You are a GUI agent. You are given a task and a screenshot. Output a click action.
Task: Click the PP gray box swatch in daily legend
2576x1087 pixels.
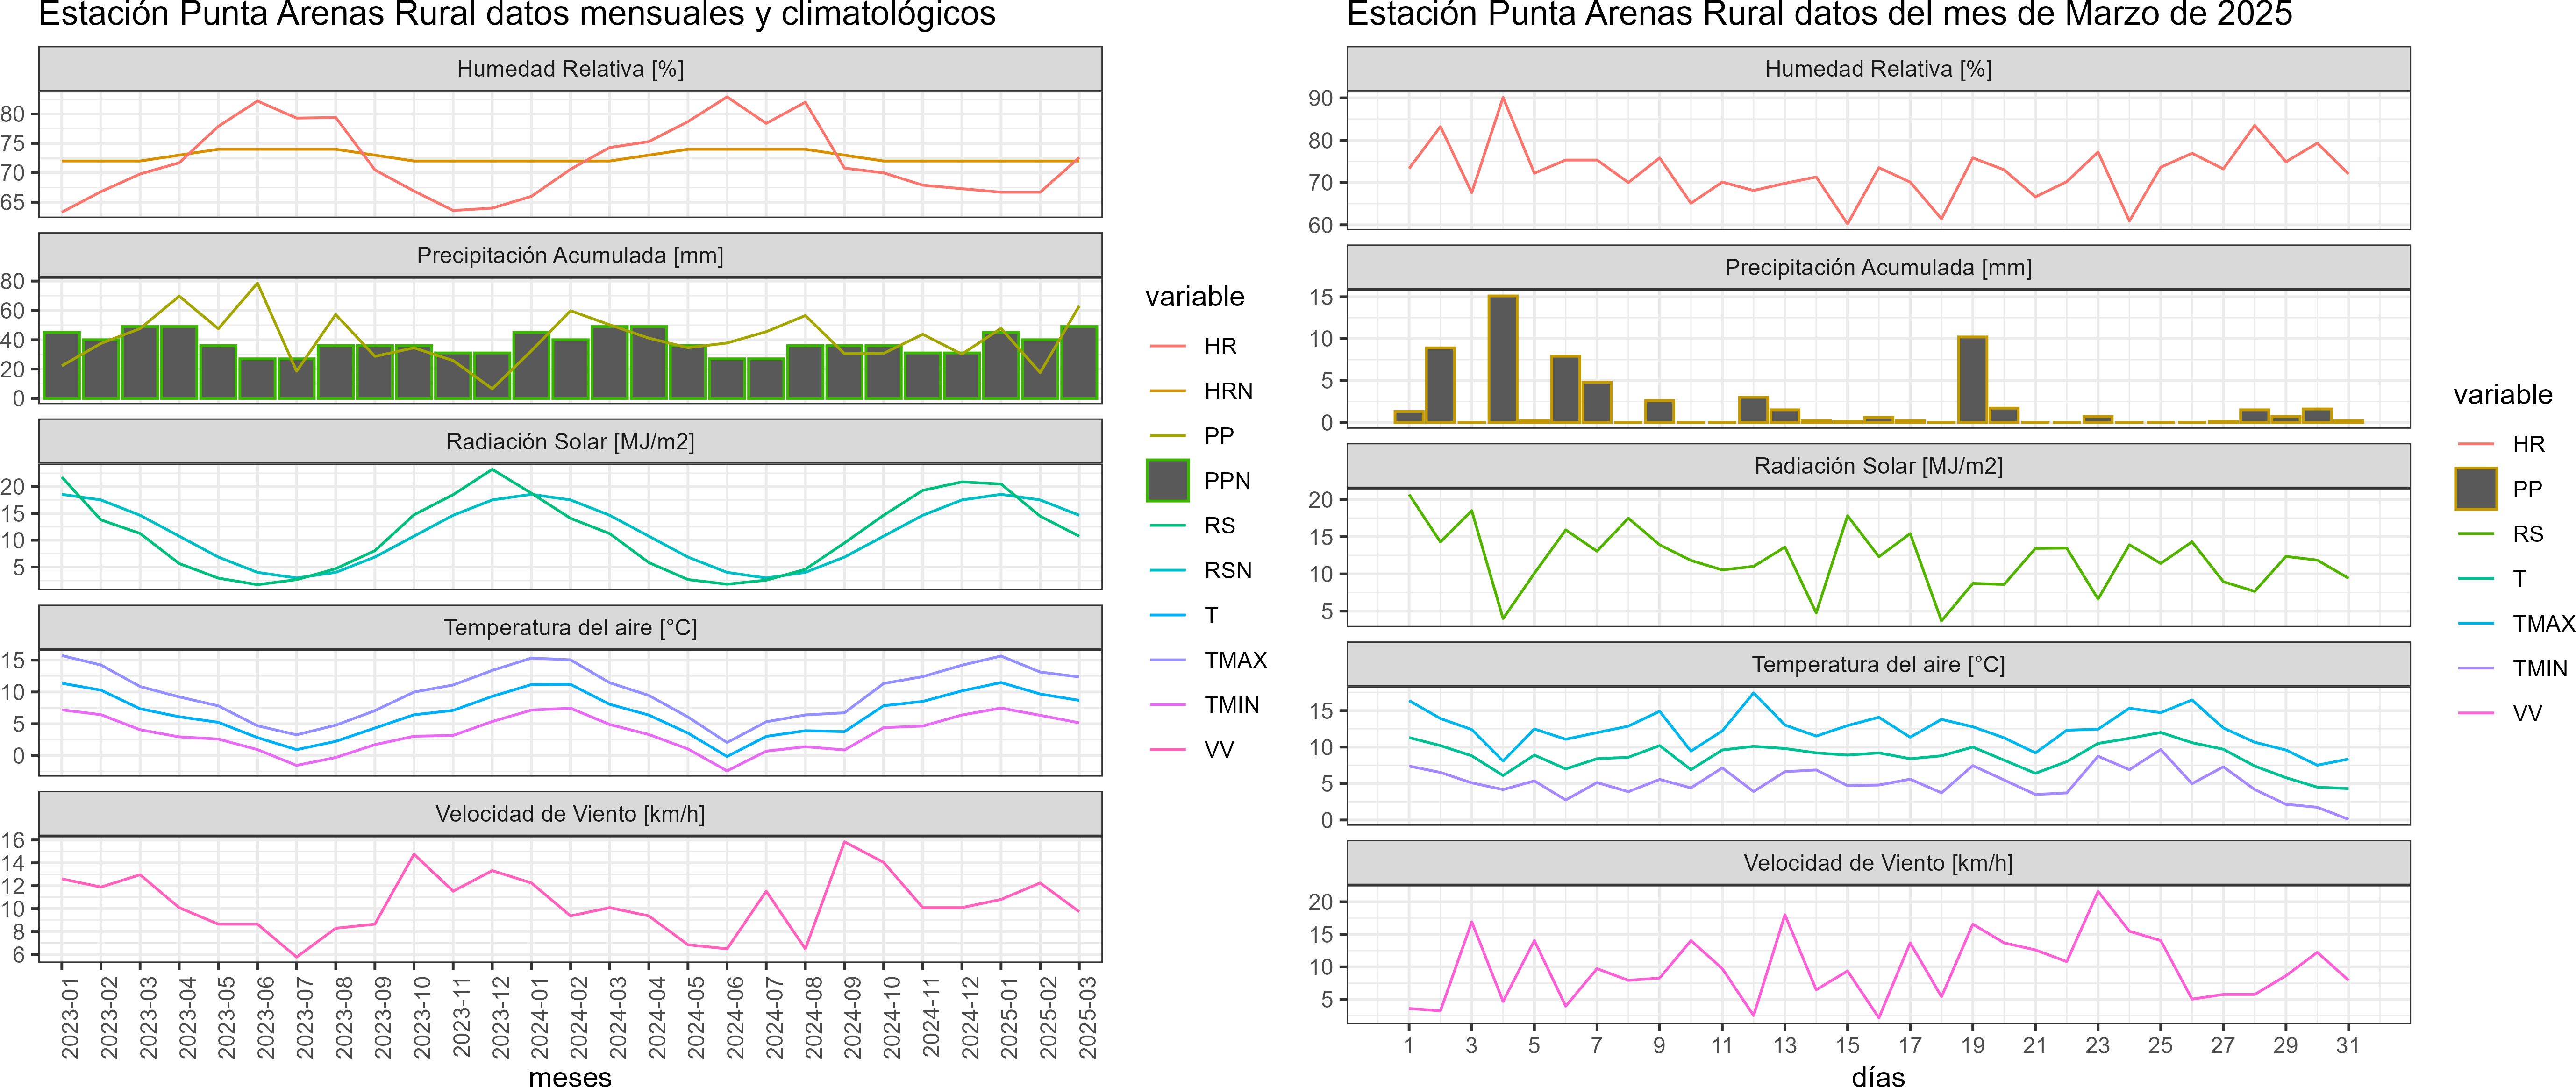click(2475, 489)
